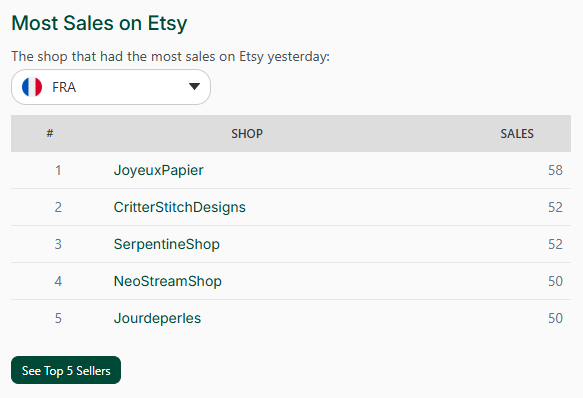Screen dimensions: 583x398
Task: Click the # column header
Action: (50, 133)
